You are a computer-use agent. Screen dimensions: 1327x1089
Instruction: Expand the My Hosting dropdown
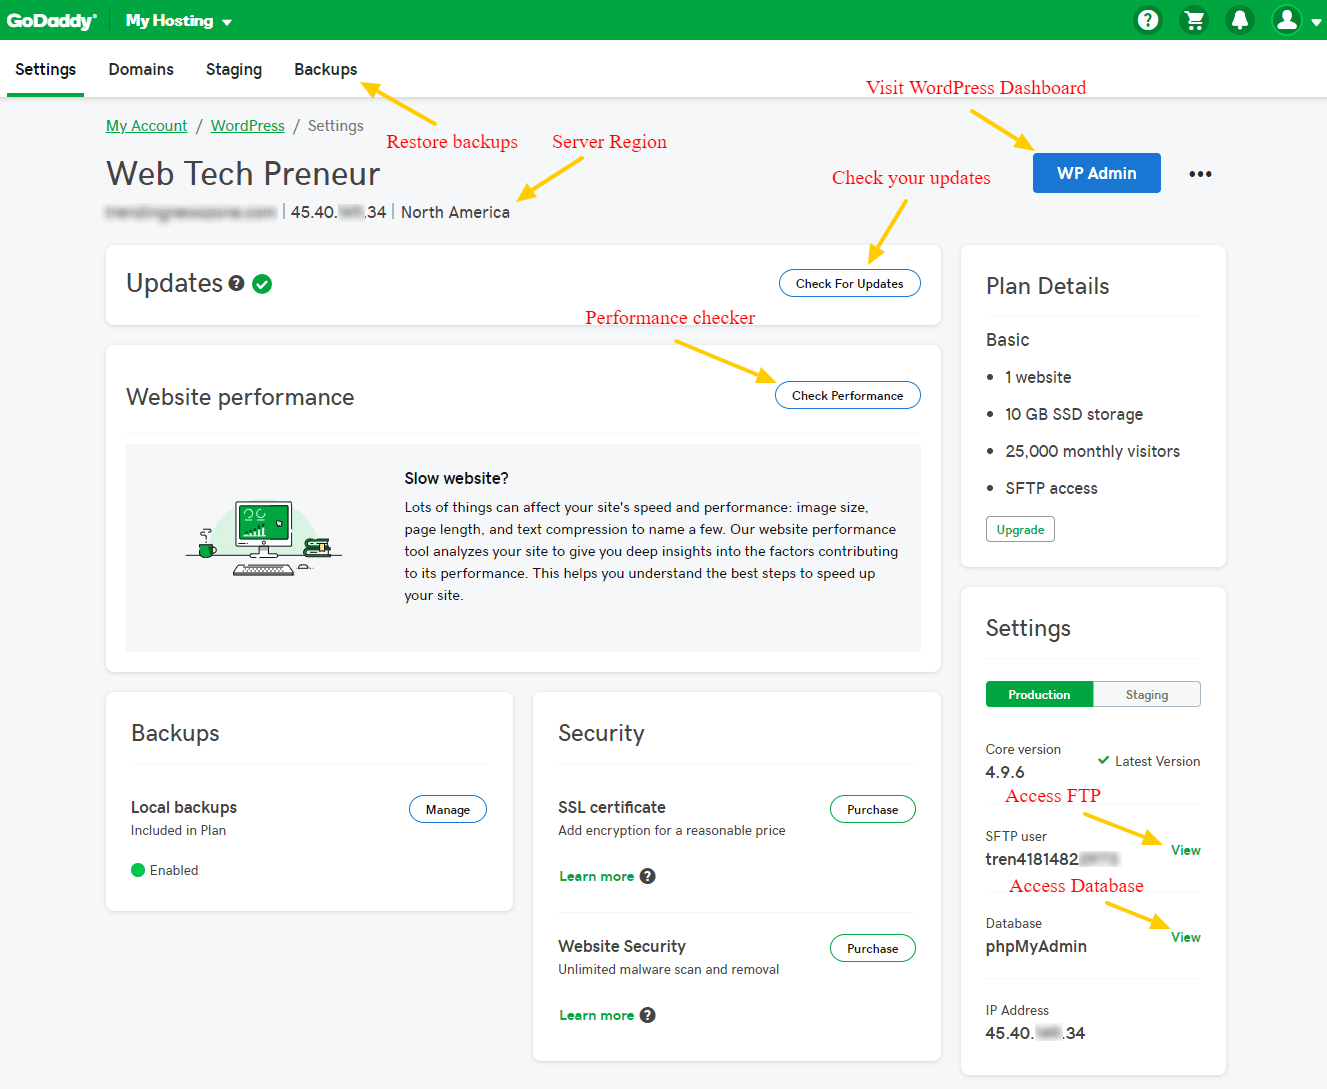(178, 19)
